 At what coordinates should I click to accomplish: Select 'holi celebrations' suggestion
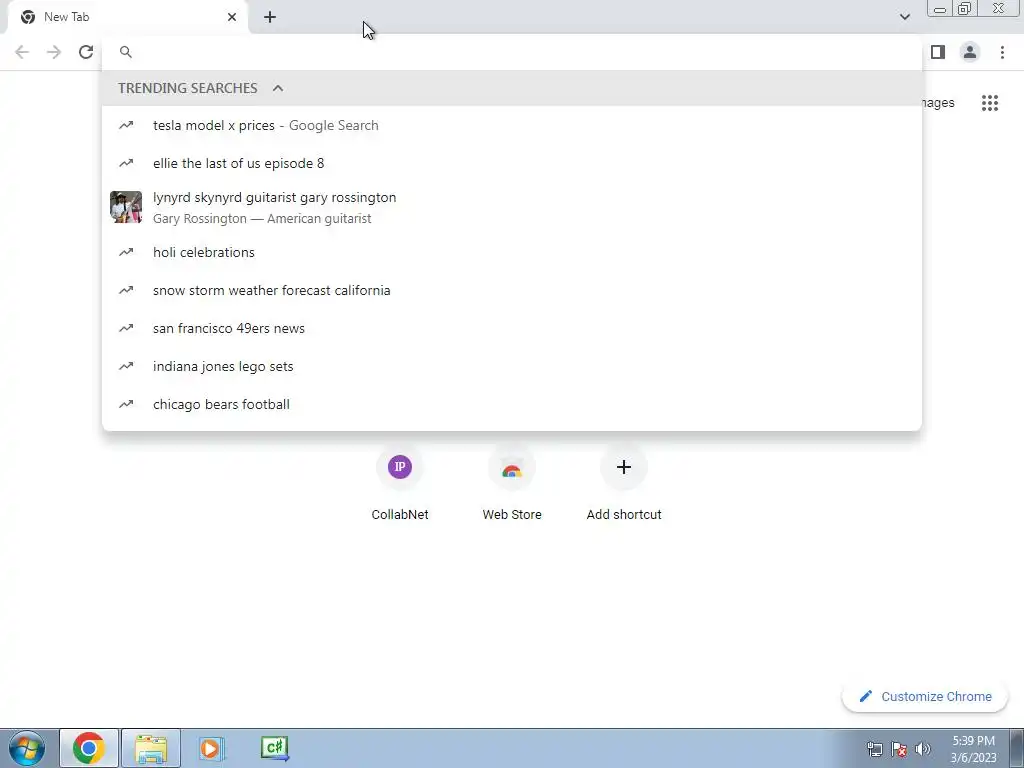tap(512, 252)
